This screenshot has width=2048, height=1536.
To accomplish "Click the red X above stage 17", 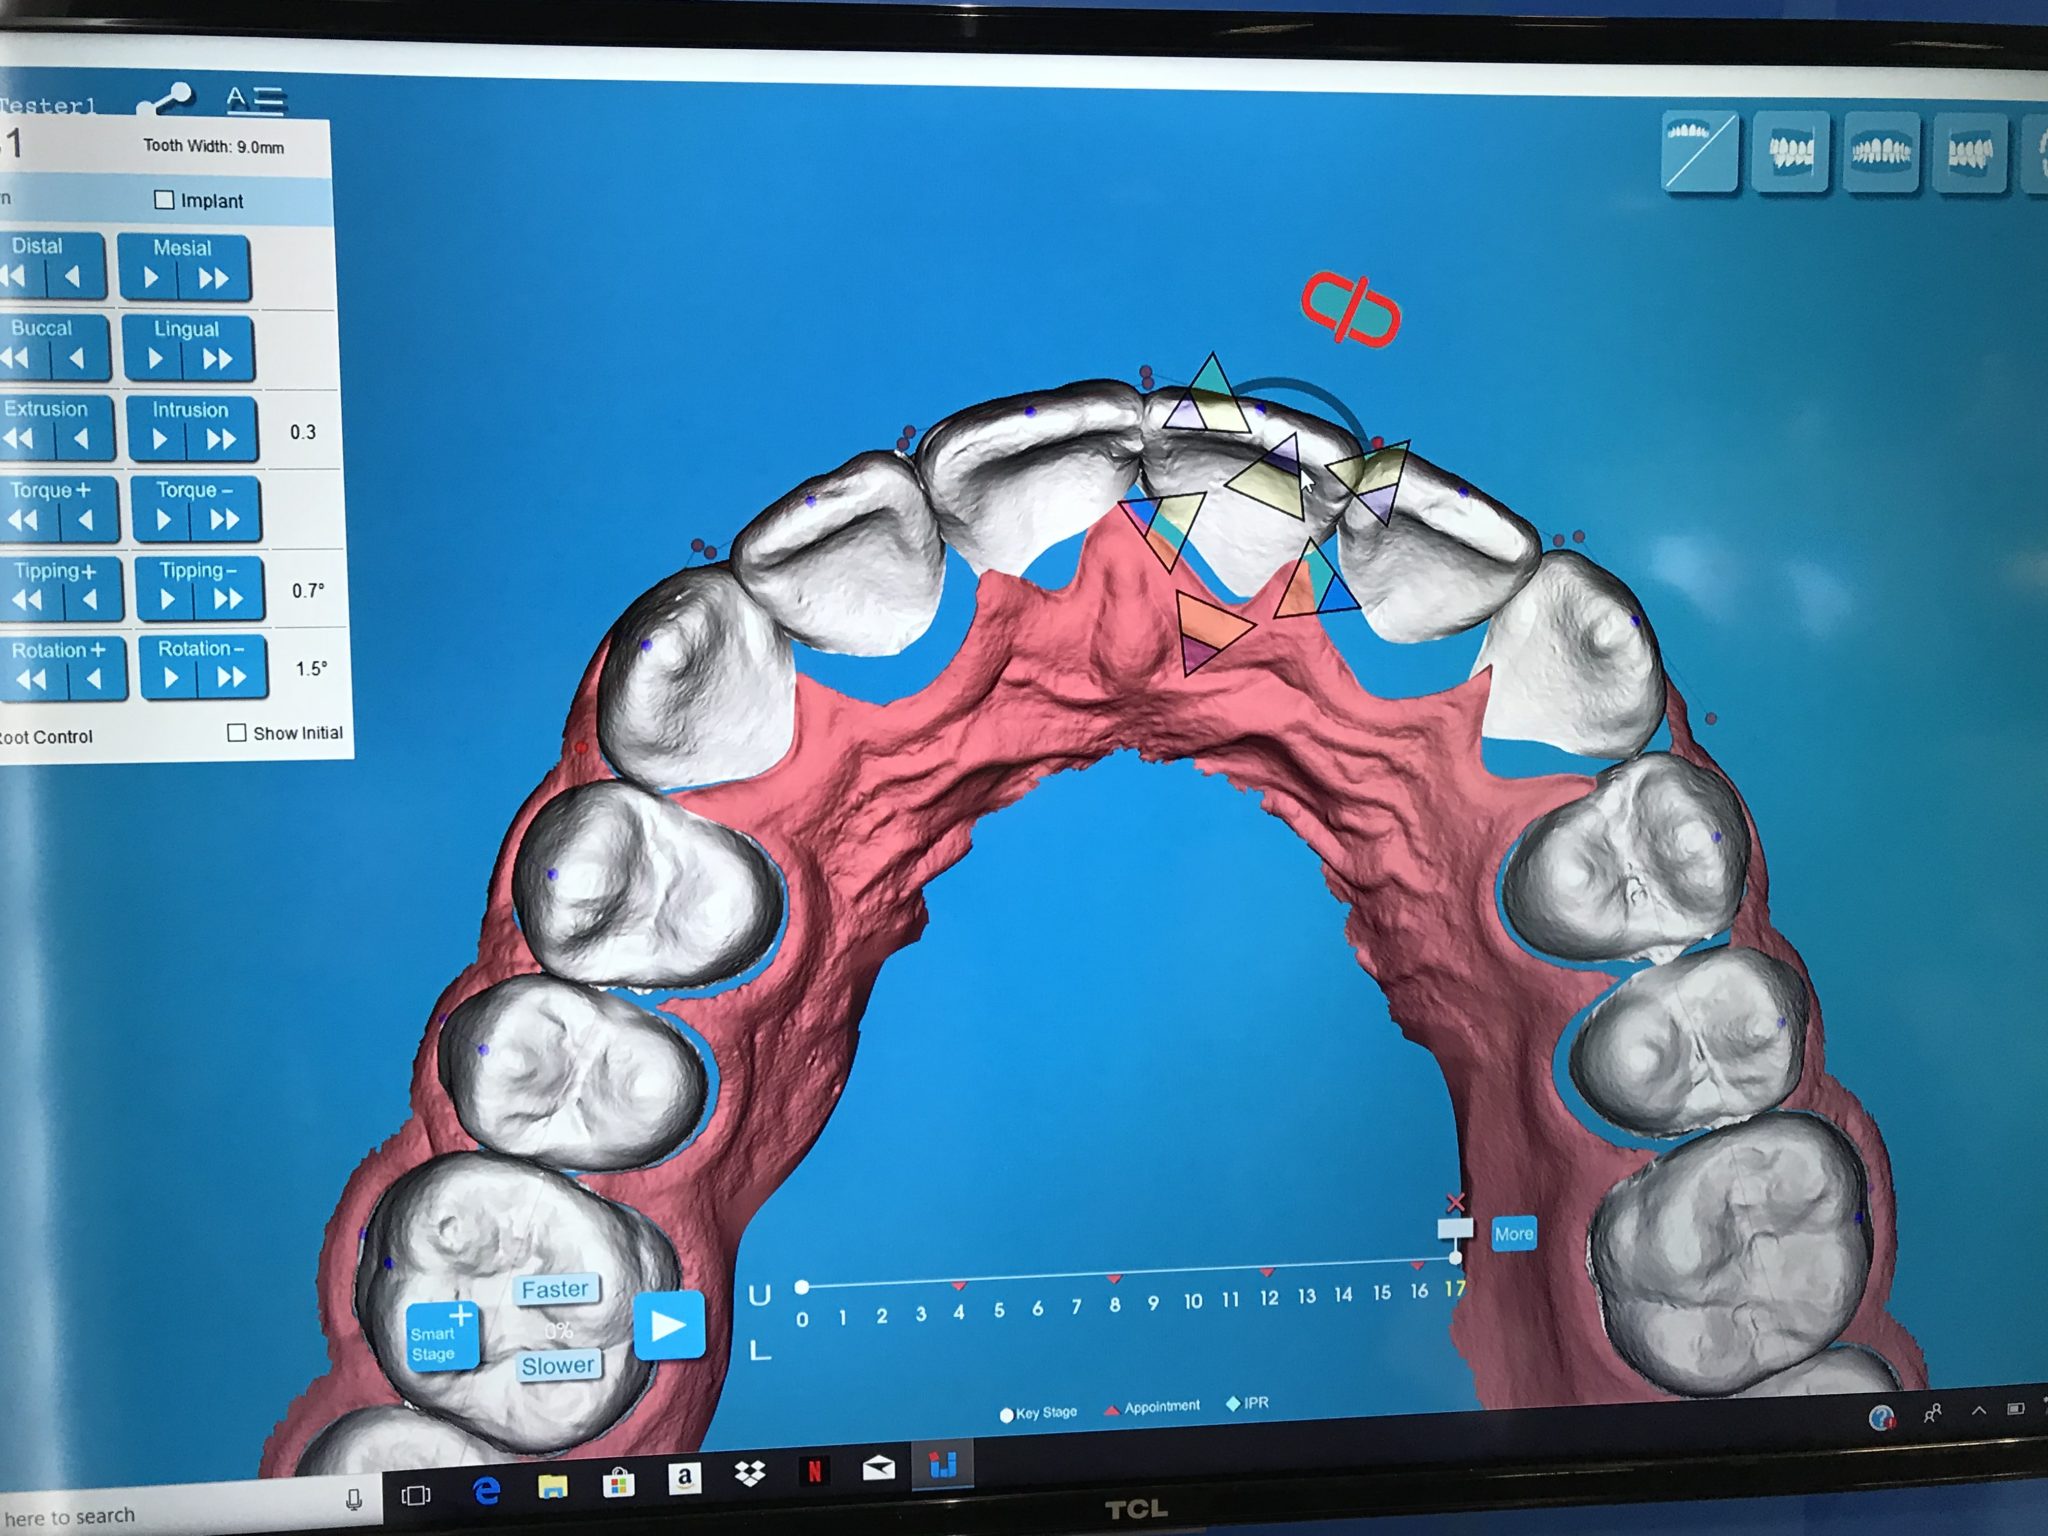I will (x=1455, y=1203).
